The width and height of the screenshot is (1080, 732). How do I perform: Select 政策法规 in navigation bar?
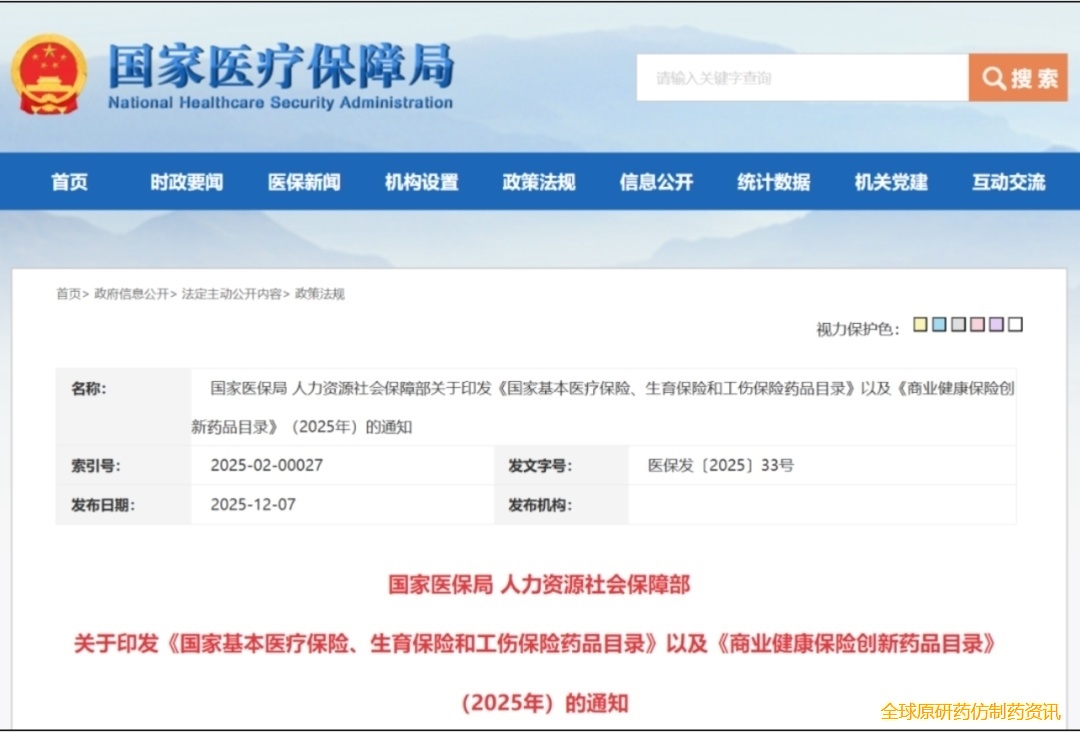[539, 182]
